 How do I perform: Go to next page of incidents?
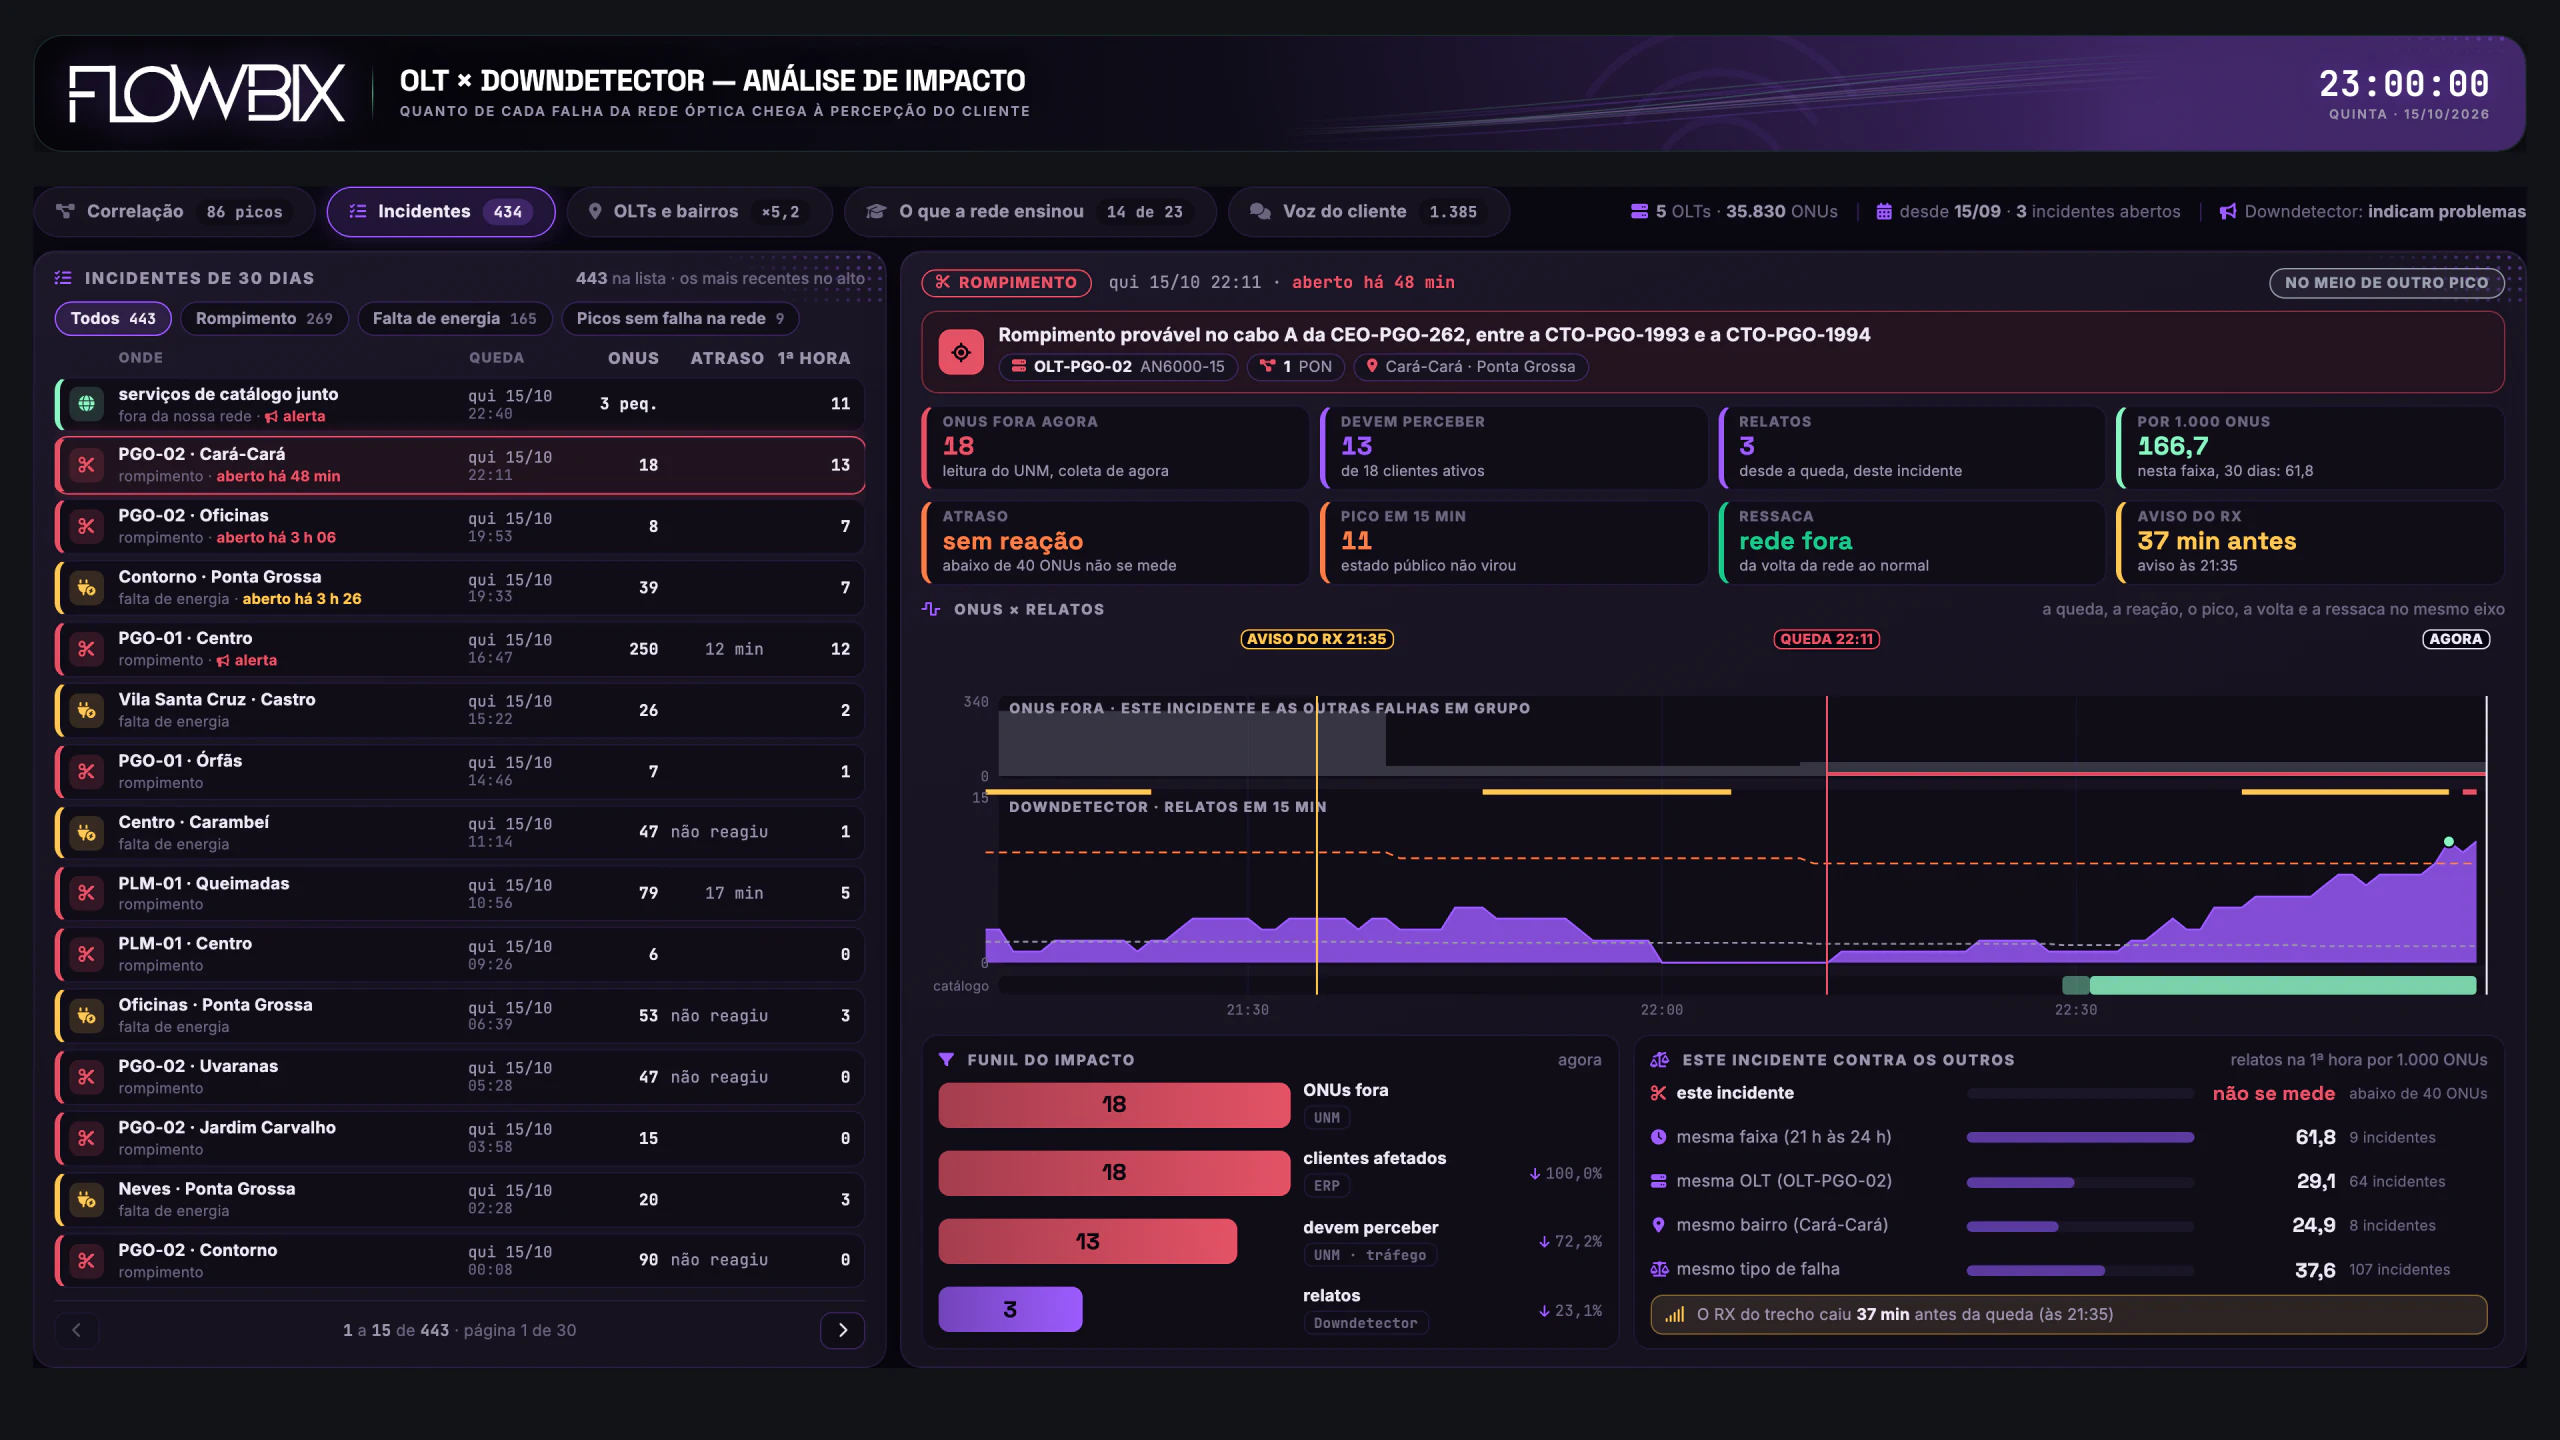coord(842,1330)
